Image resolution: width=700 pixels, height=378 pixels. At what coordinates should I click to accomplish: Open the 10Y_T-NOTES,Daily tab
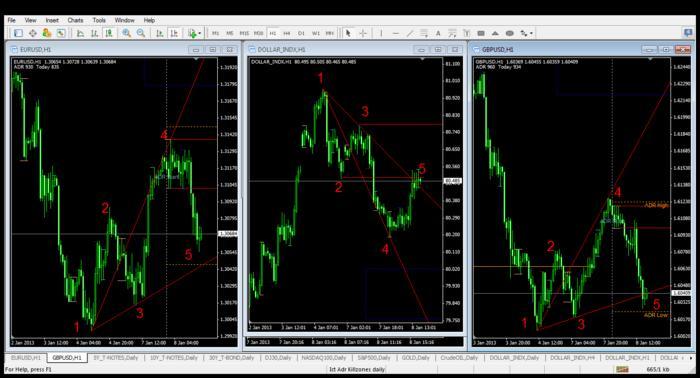tap(174, 358)
